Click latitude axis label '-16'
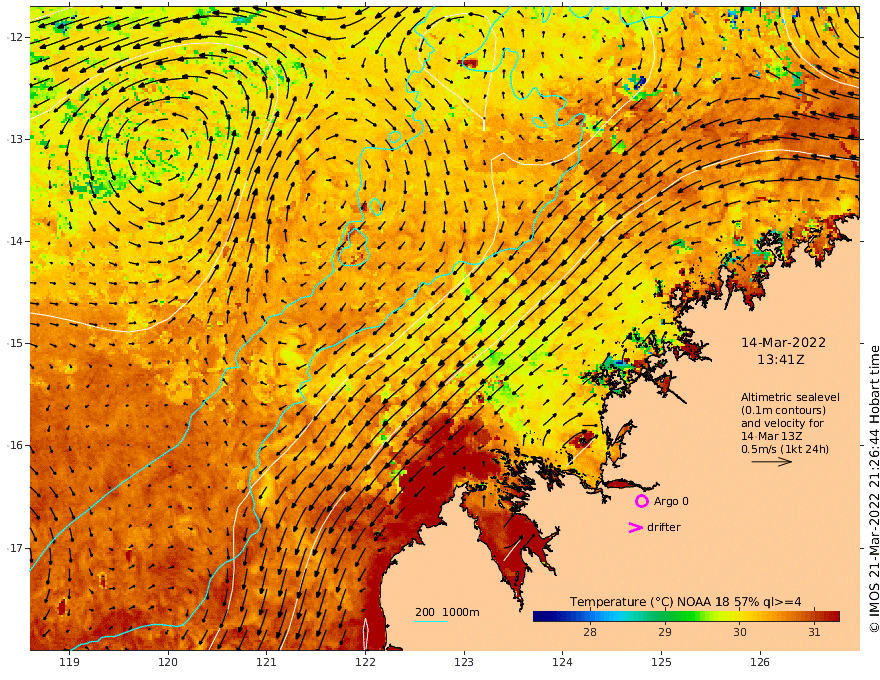Viewport: 880px width, 680px height. pos(15,445)
